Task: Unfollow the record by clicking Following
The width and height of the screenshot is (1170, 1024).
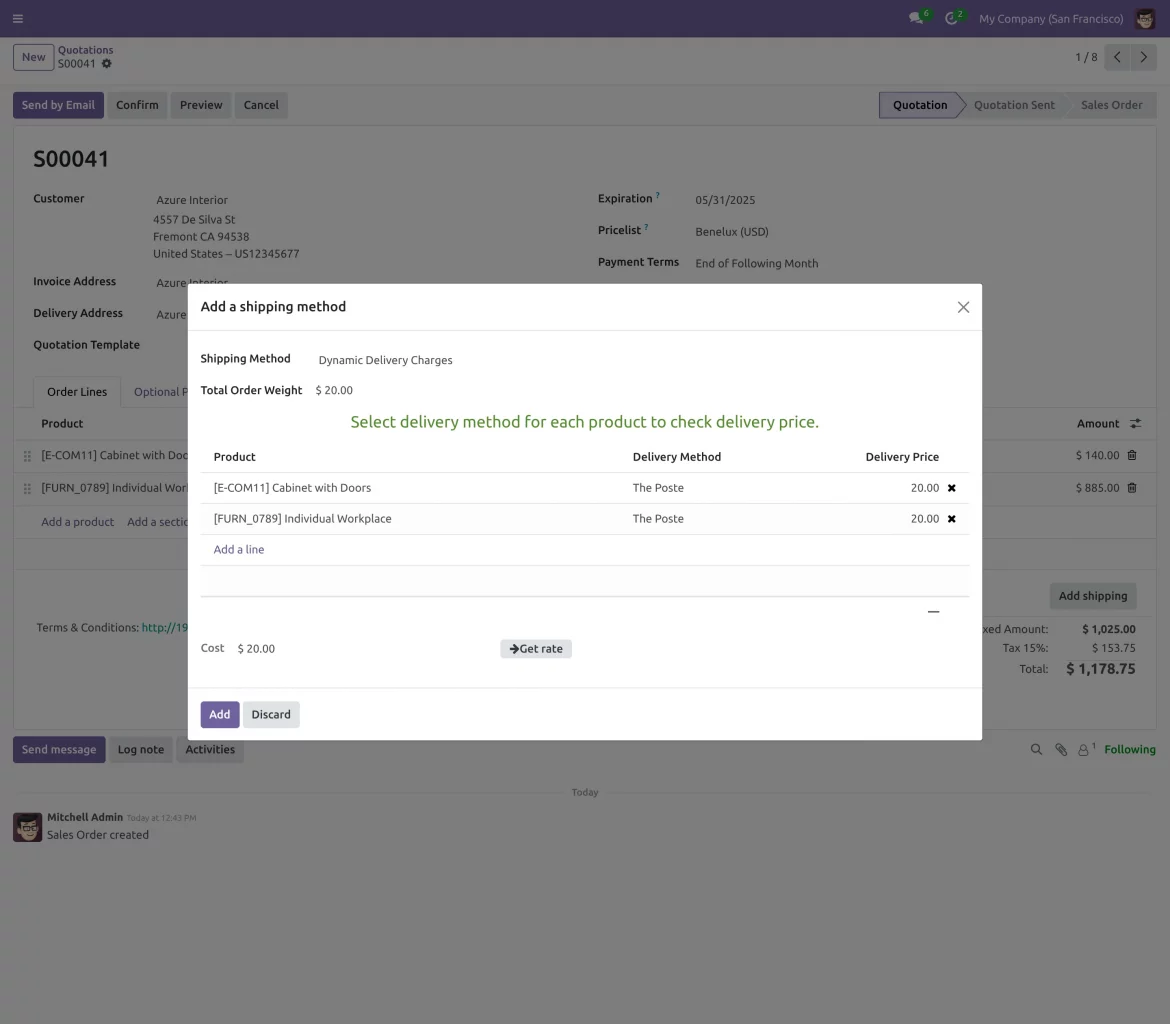Action: coord(1130,749)
